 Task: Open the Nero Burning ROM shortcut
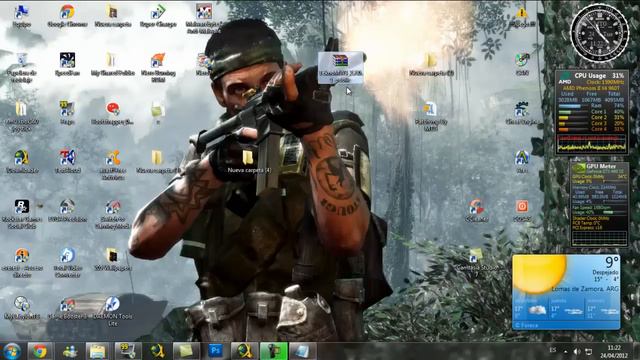(x=158, y=68)
